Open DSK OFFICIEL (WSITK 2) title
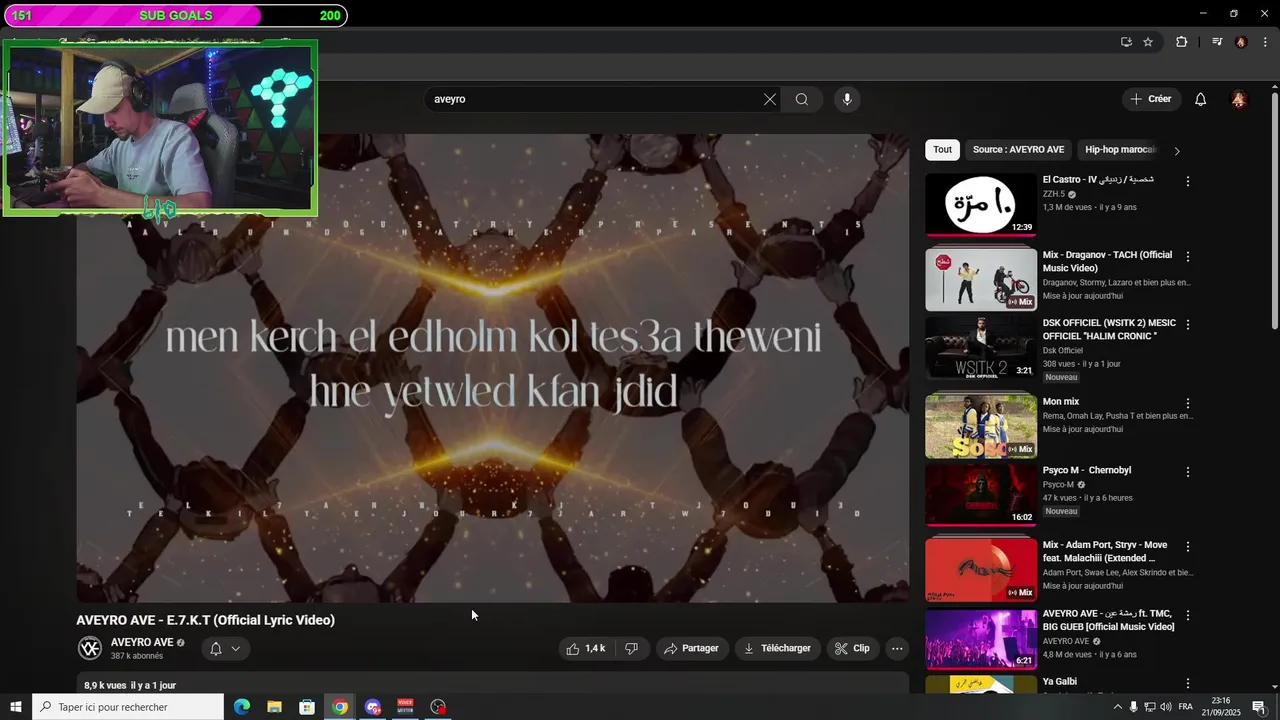 tap(1109, 330)
